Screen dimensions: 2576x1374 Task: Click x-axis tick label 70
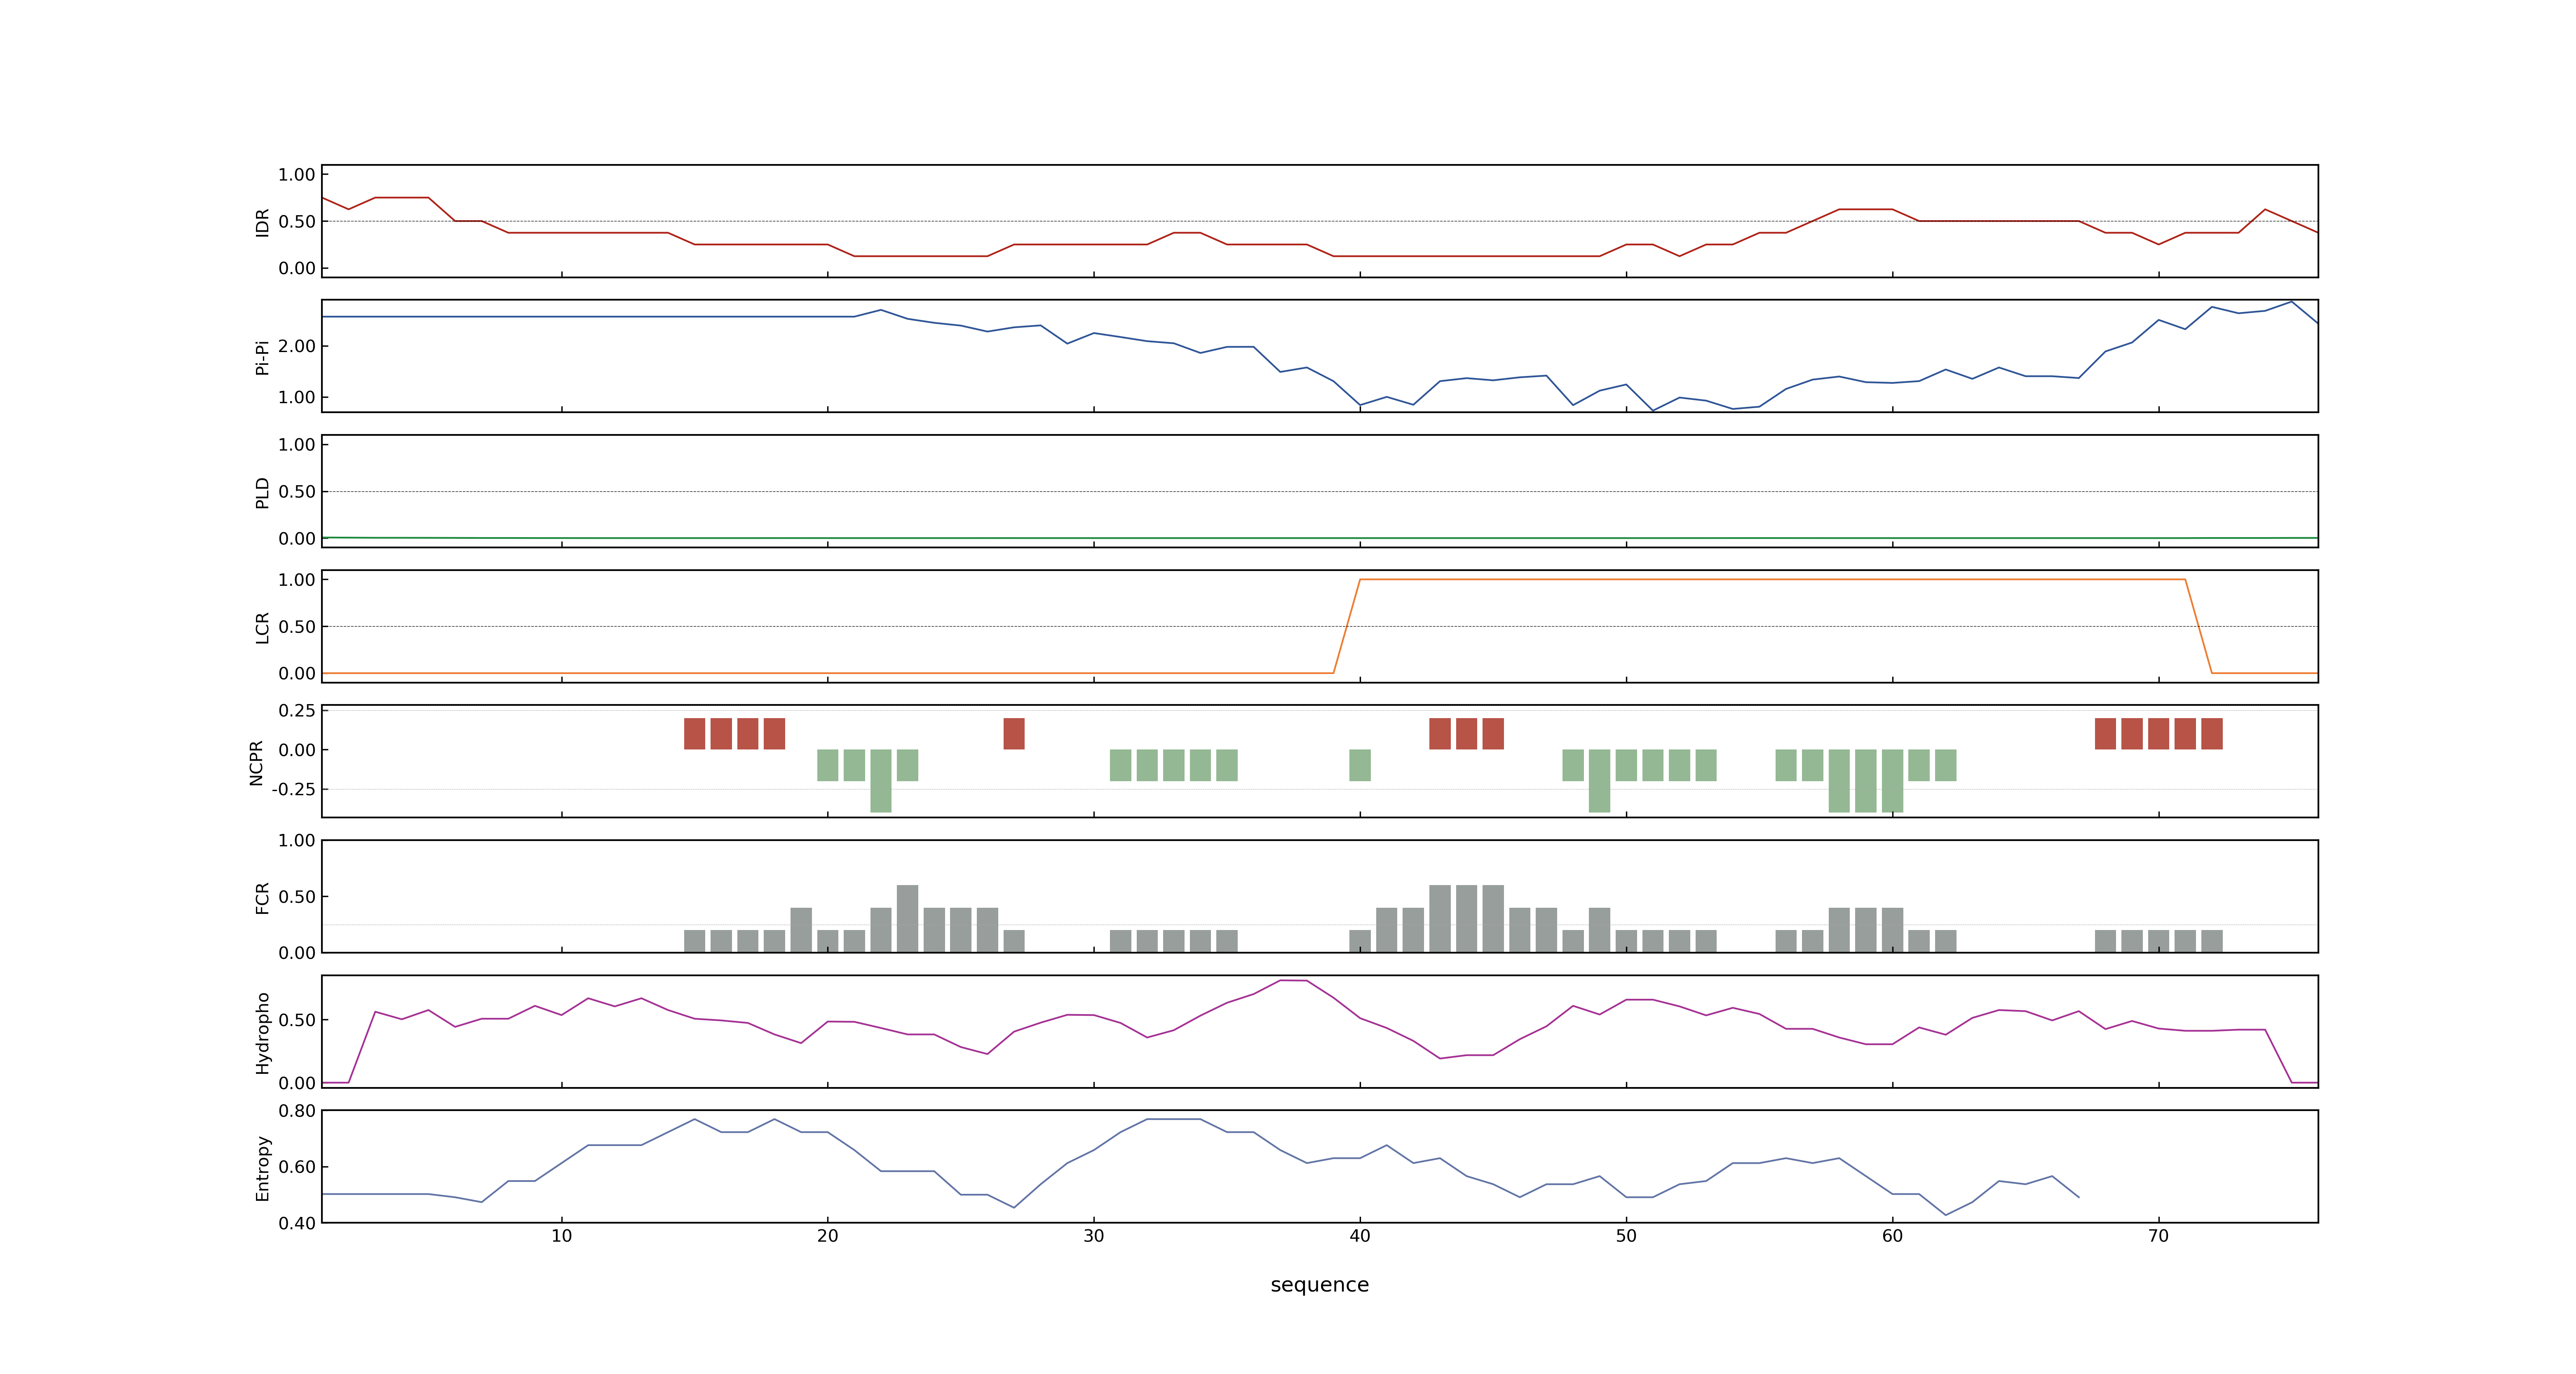tap(2159, 1236)
